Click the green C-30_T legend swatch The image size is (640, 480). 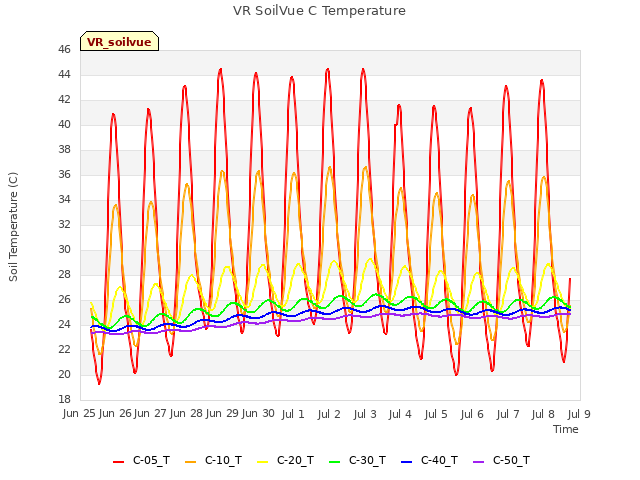tap(334, 462)
